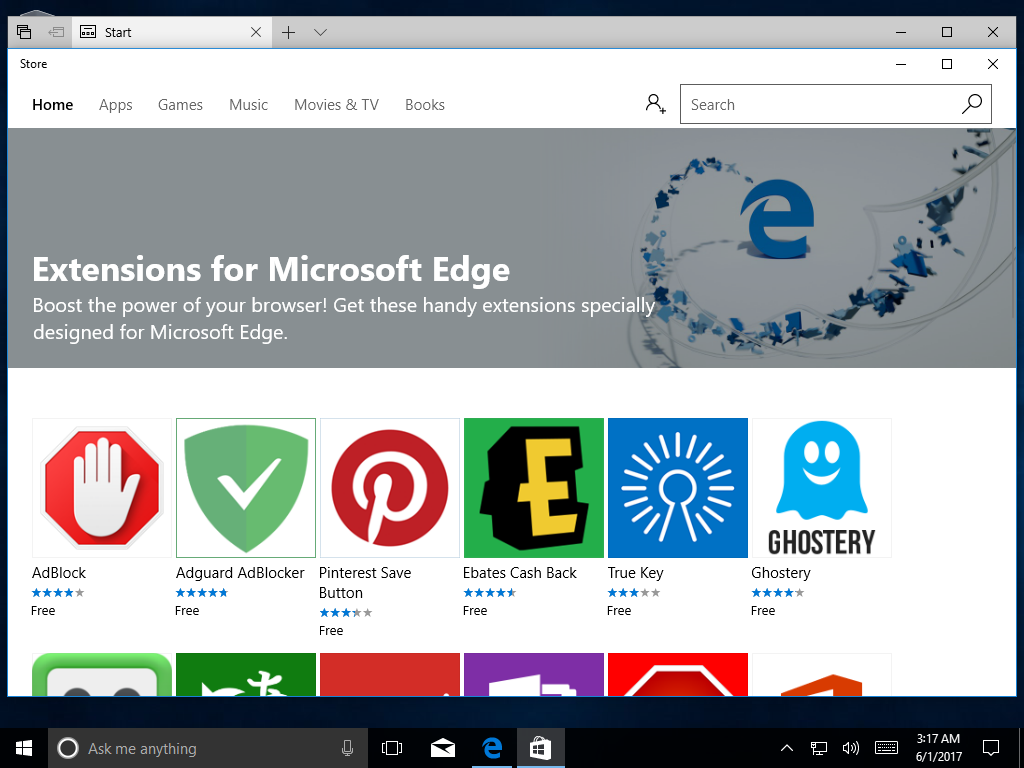Open Extensions for Microsoft Edge banner

pos(511,248)
